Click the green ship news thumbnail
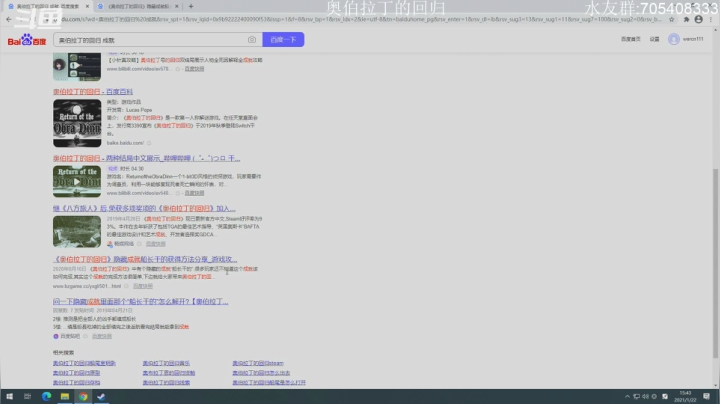 pos(77,232)
